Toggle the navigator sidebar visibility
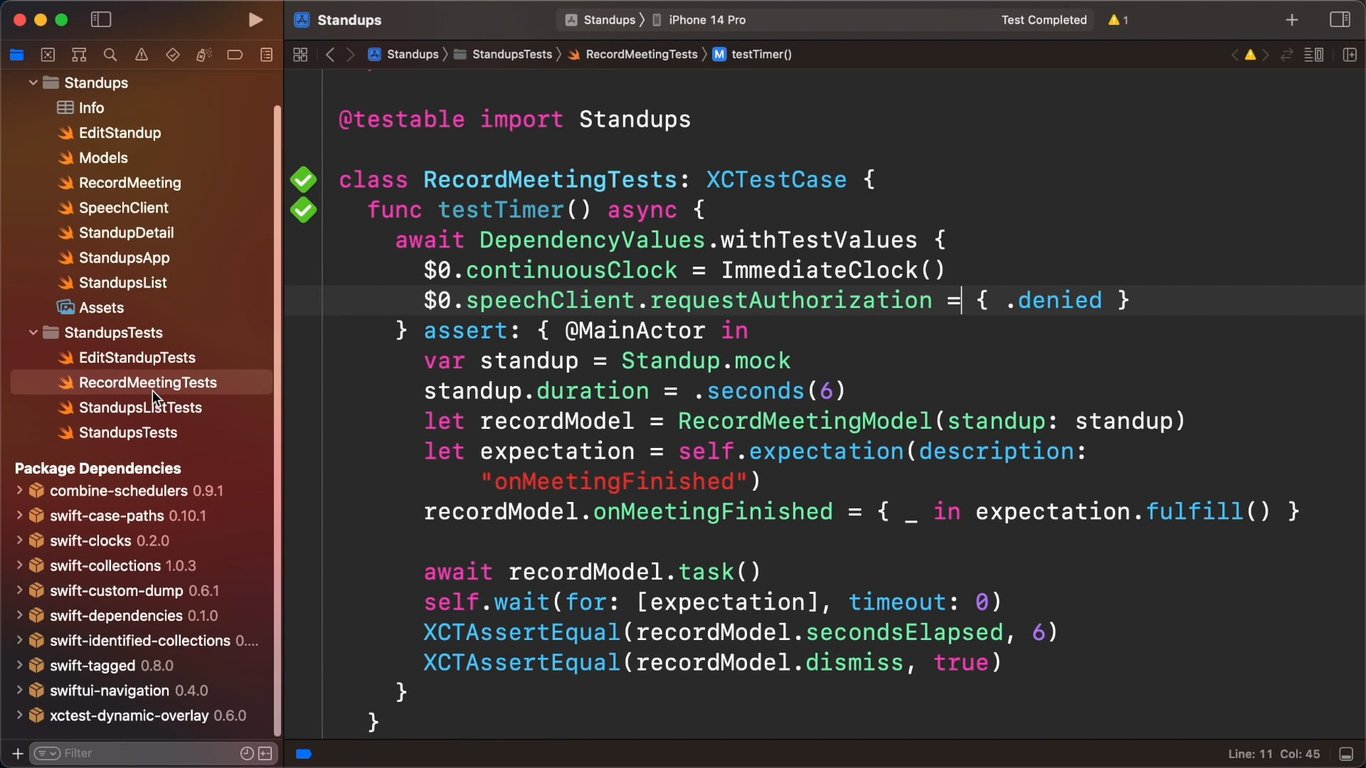This screenshot has height=768, width=1366. (101, 20)
